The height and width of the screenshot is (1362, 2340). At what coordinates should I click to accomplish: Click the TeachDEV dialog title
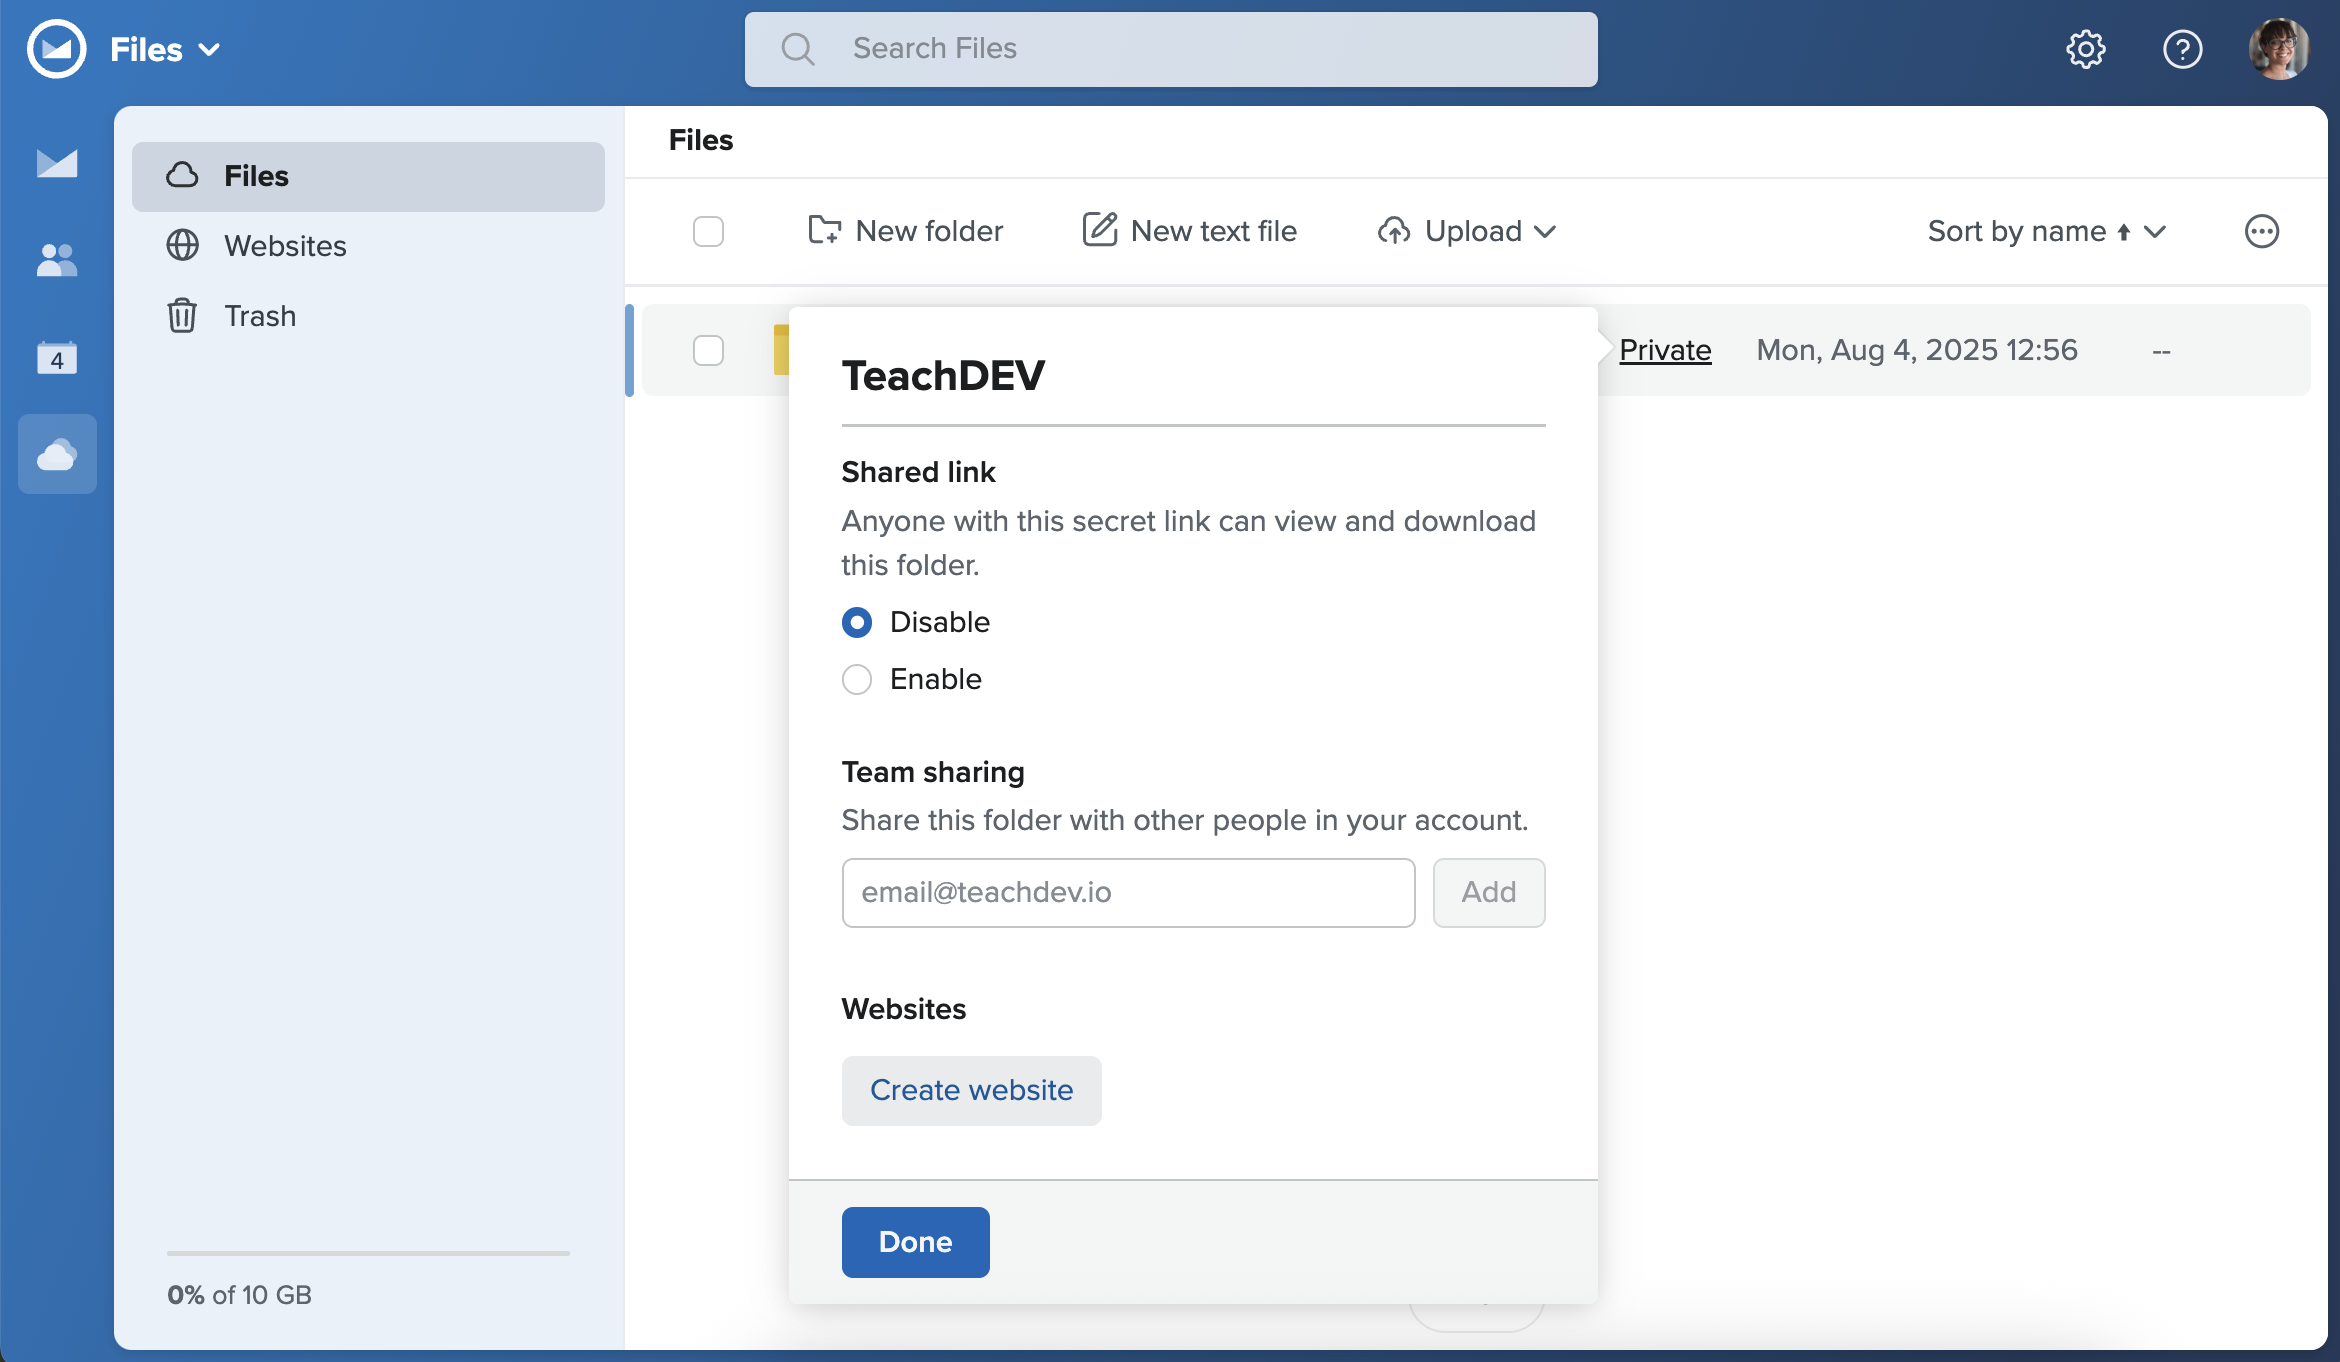[943, 376]
